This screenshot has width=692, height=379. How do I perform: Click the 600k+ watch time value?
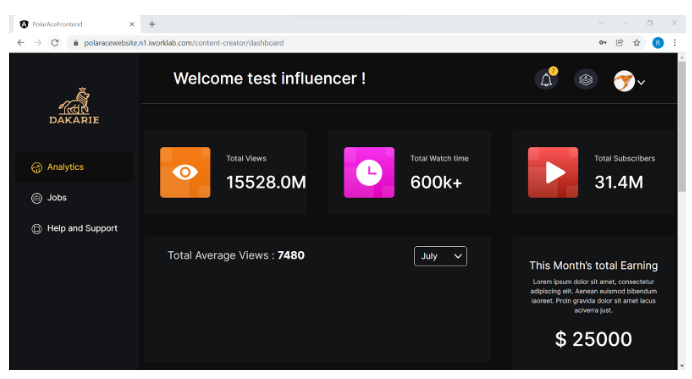coord(436,182)
